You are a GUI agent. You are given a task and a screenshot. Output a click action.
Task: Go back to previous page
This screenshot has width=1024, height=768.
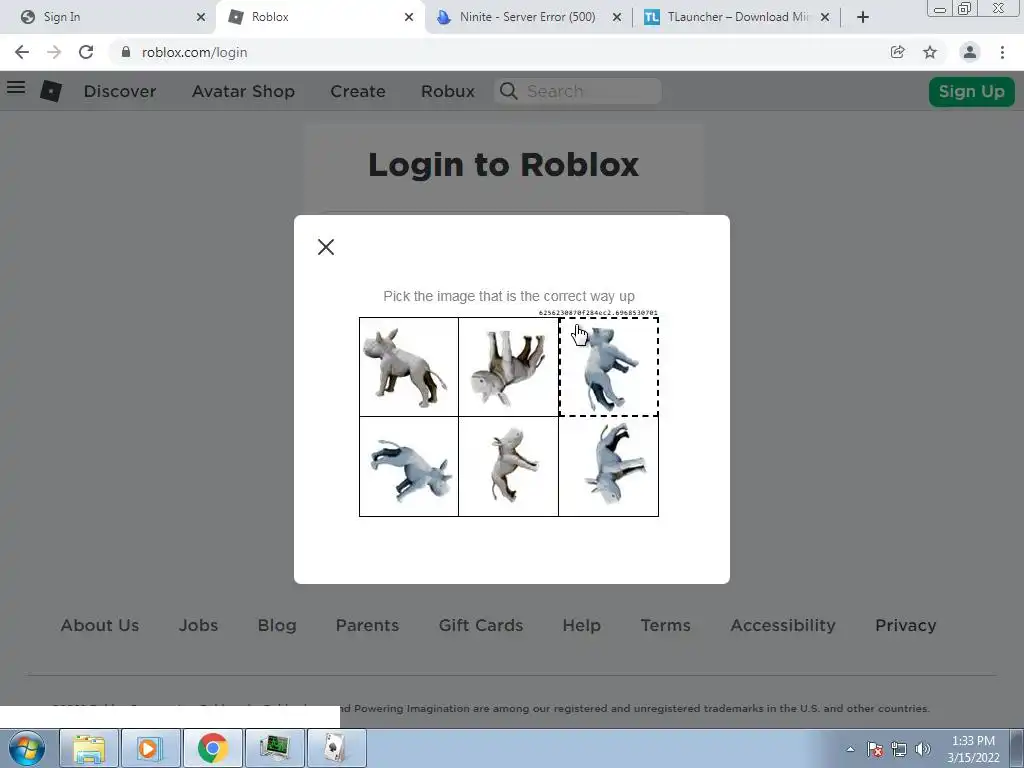[x=22, y=52]
